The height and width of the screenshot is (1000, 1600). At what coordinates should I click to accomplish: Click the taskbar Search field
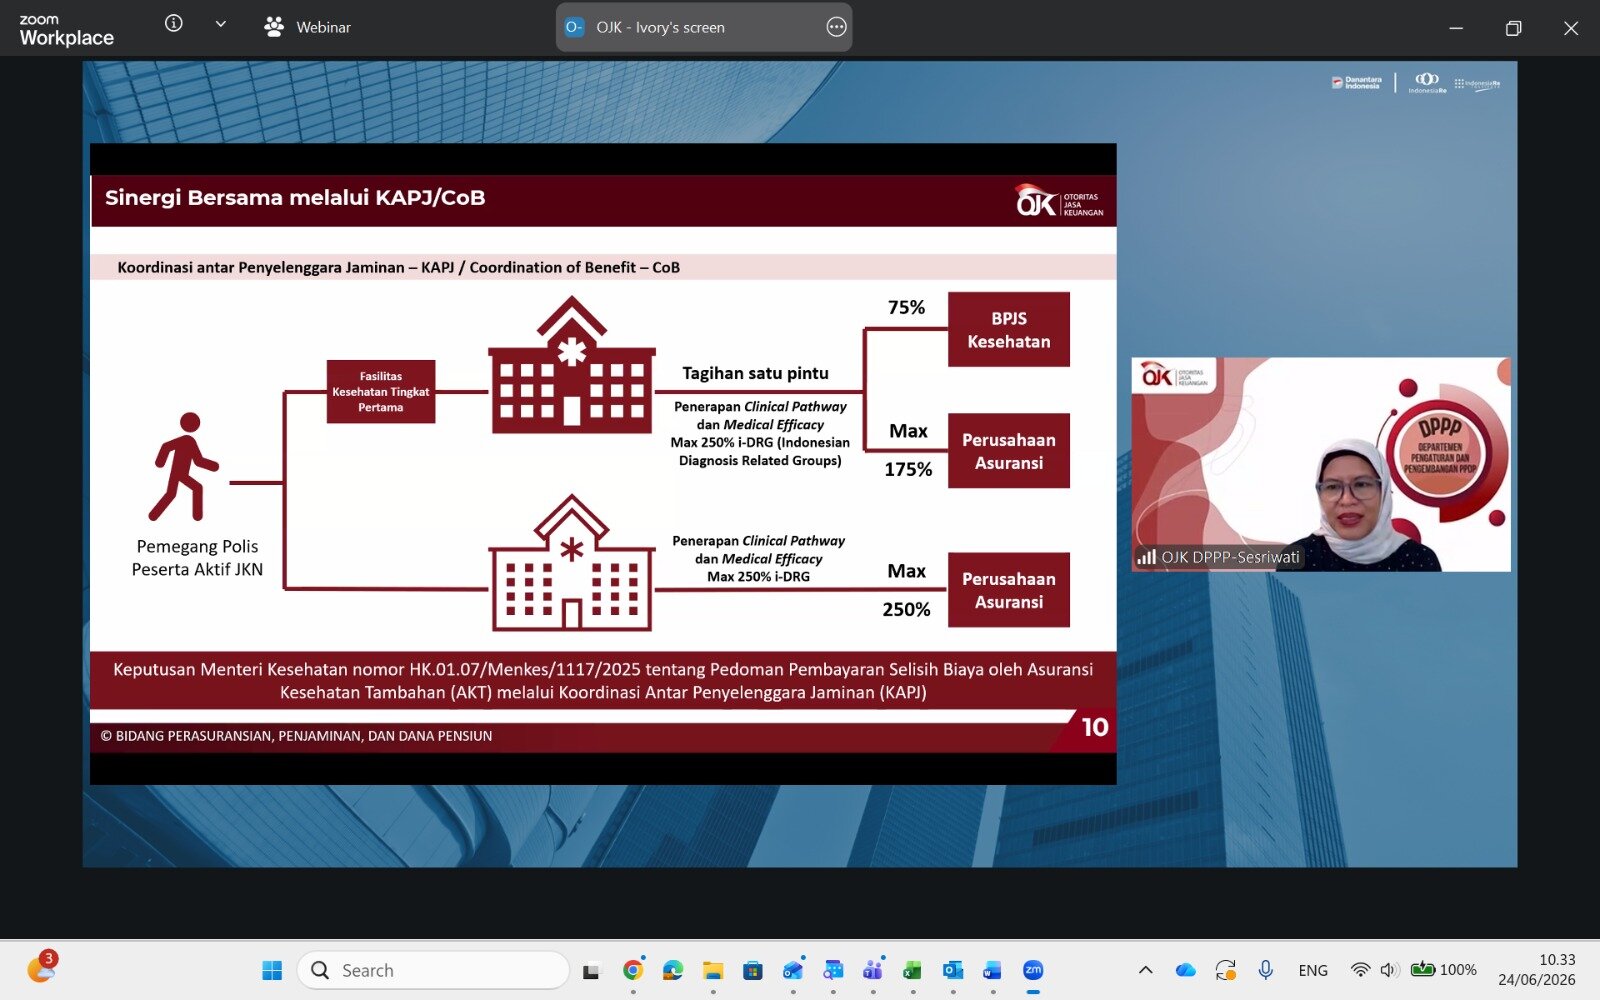(433, 970)
